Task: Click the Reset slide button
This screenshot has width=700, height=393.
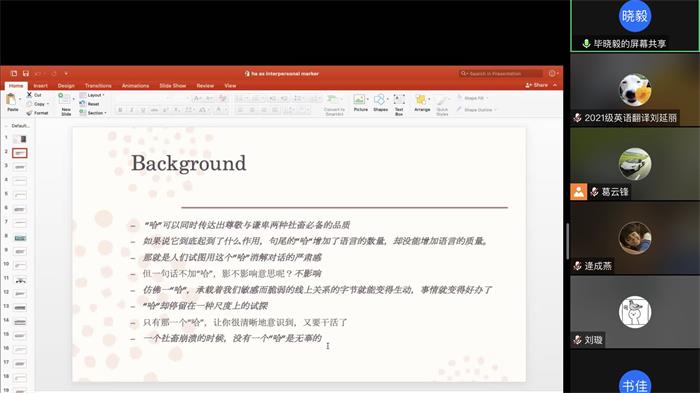Action: (90, 104)
